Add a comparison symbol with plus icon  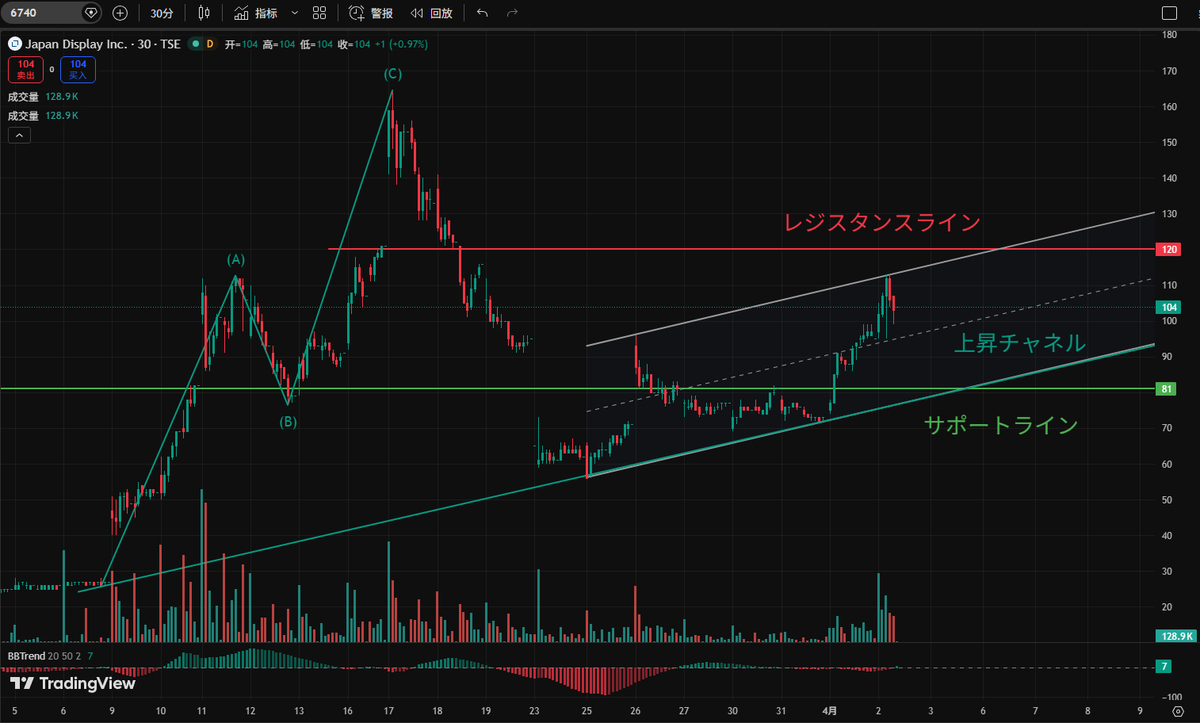click(x=120, y=13)
